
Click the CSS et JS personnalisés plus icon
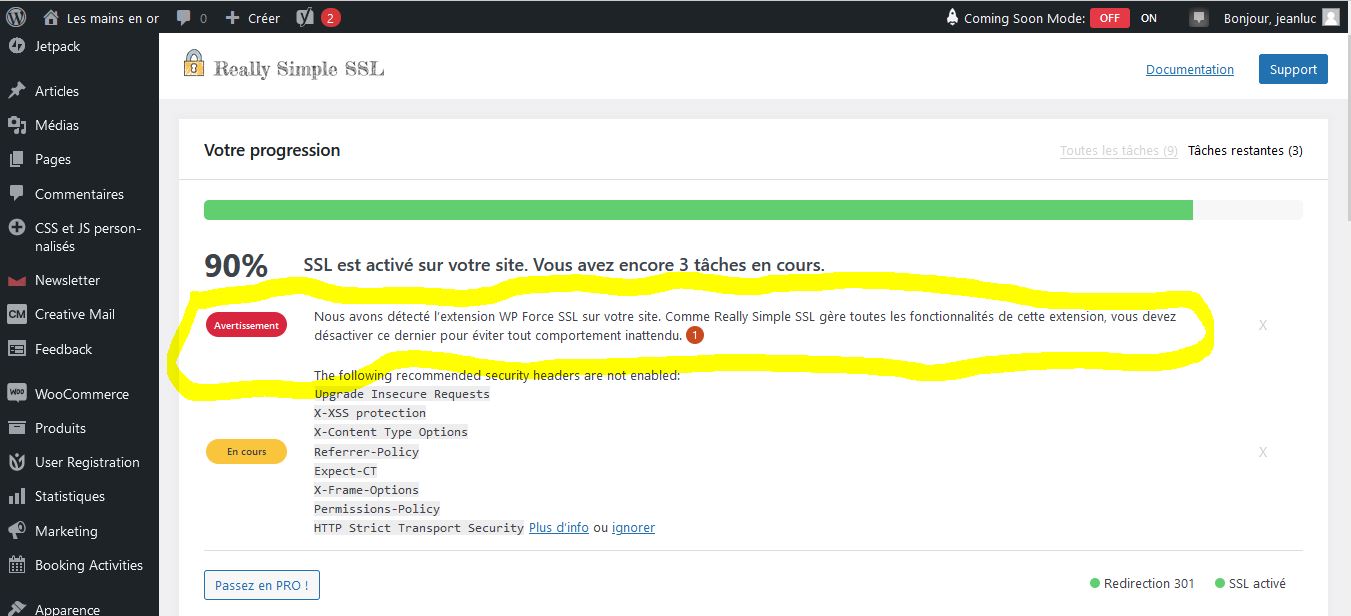[x=16, y=228]
